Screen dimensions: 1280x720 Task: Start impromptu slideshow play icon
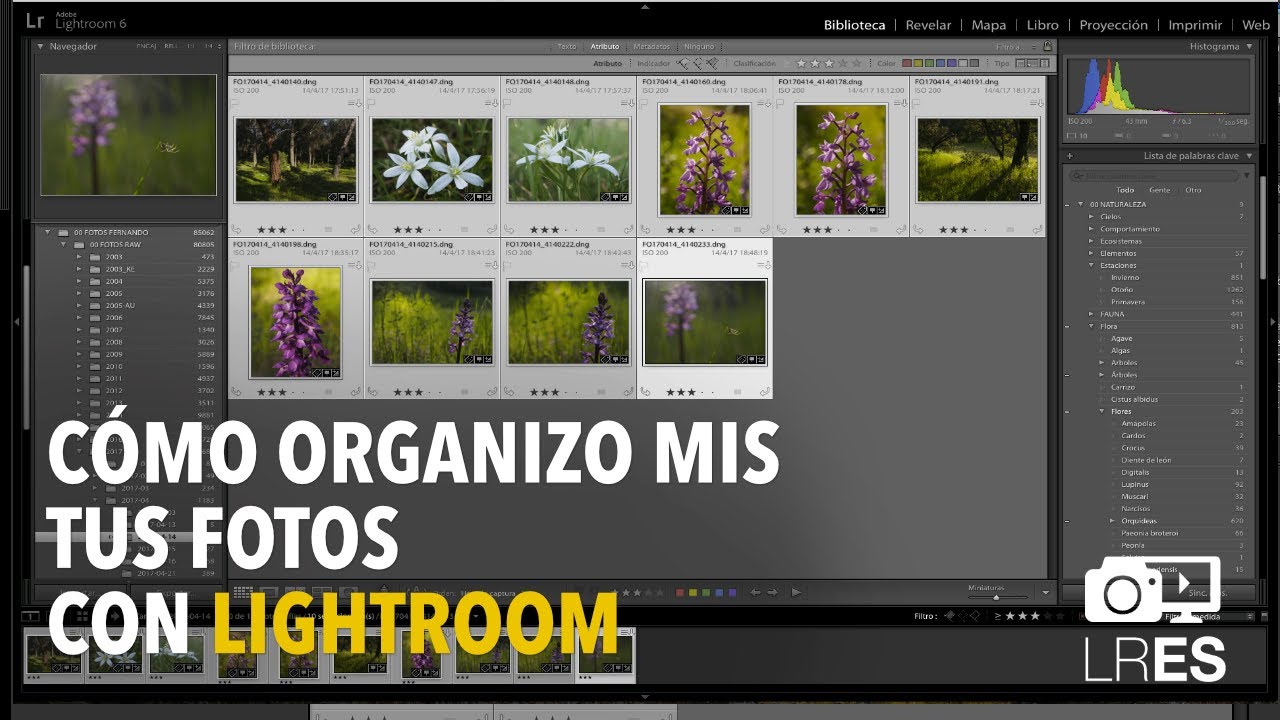pyautogui.click(x=796, y=592)
